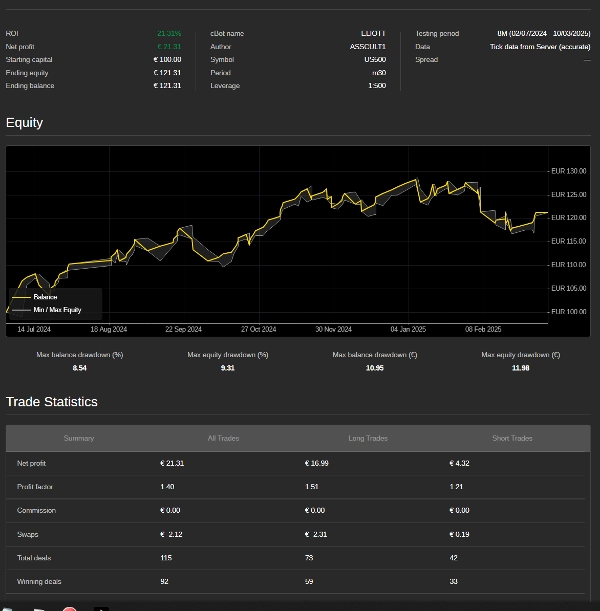
Task: Select the Ending balance value € 121.31
Action: coord(167,86)
